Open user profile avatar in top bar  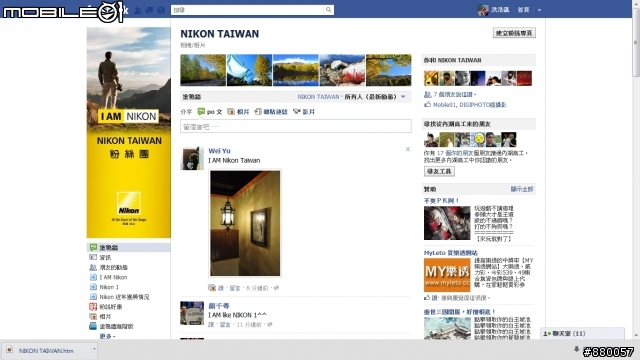click(483, 10)
